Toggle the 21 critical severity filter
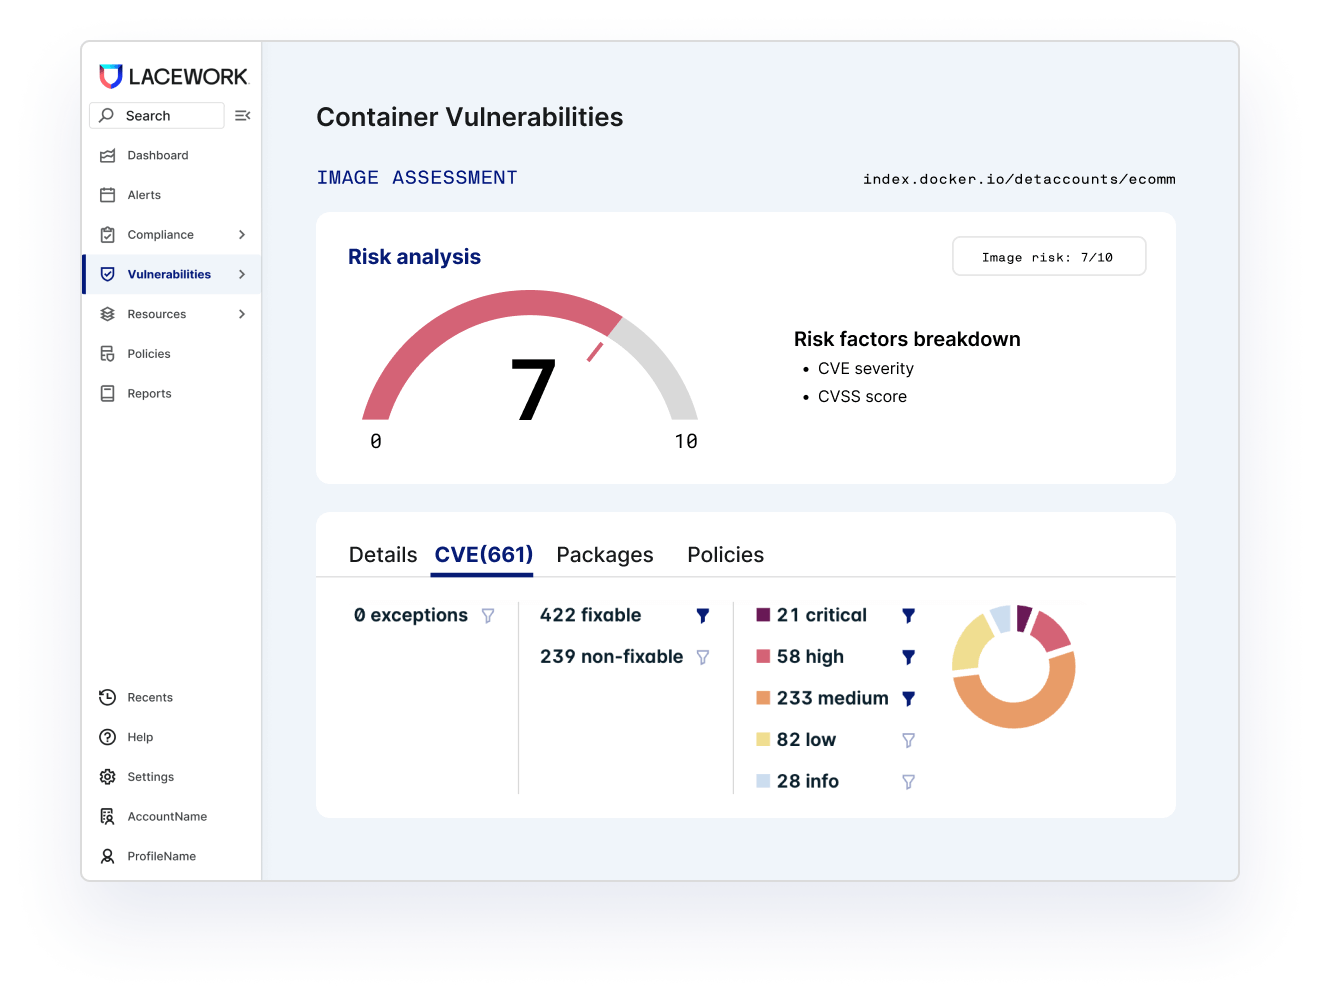This screenshot has height=1002, width=1320. click(908, 616)
